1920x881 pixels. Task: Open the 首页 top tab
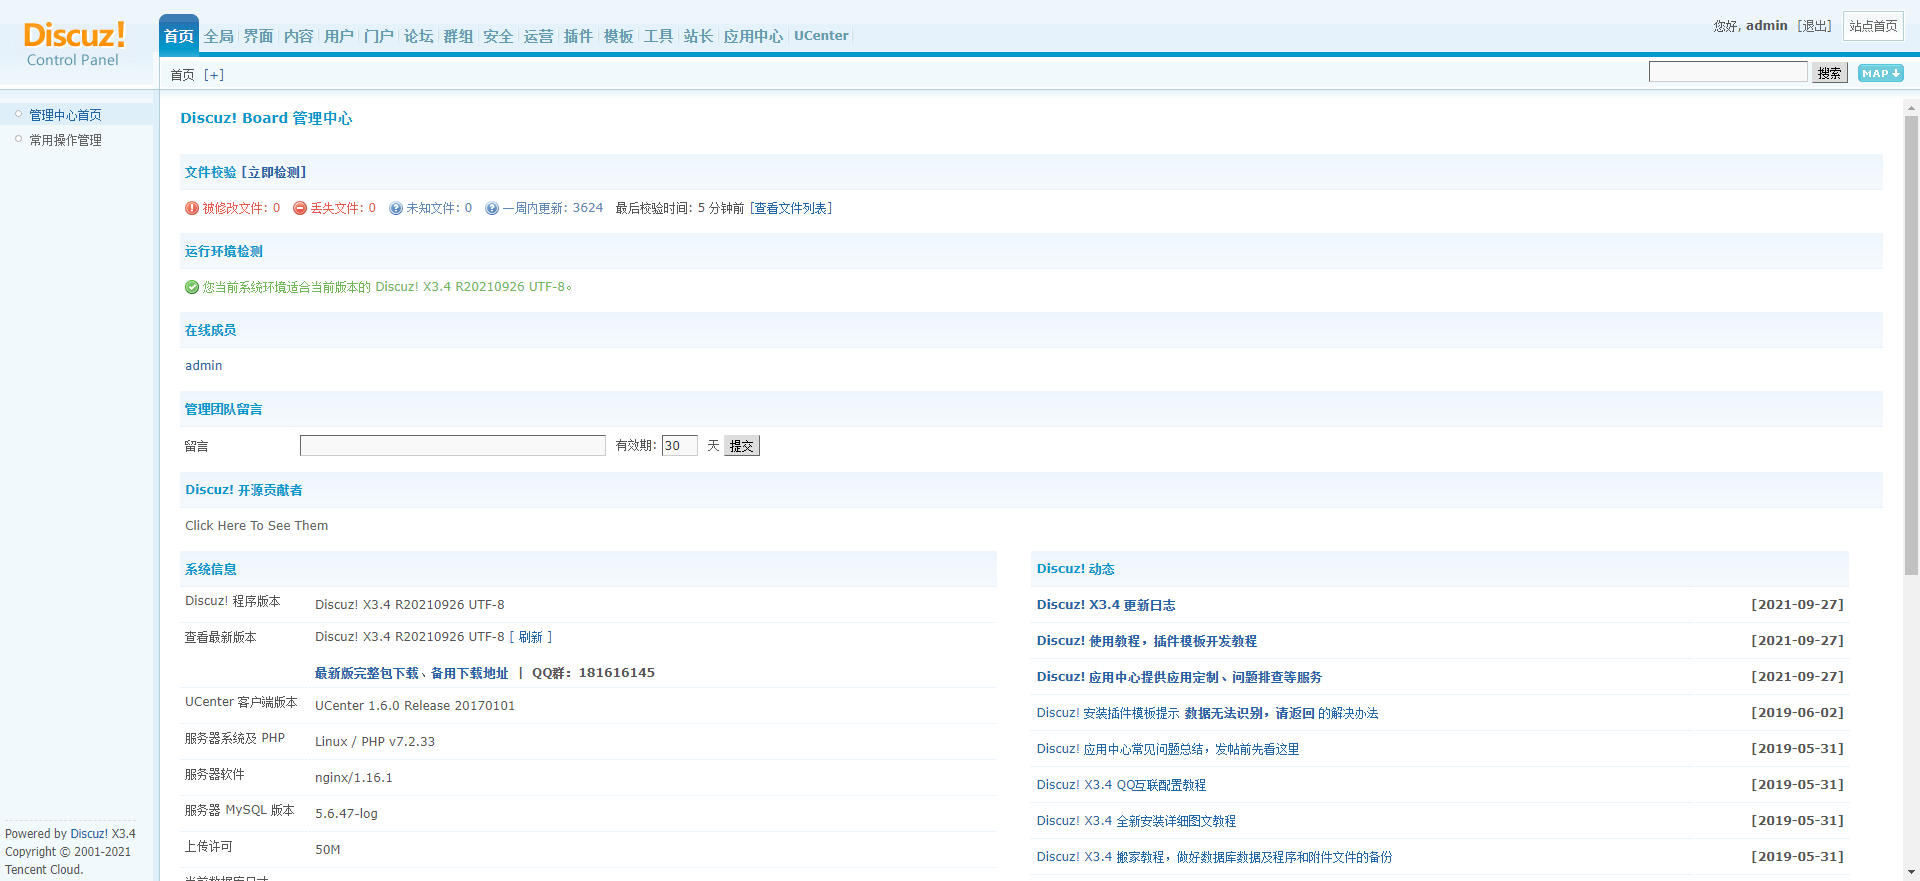click(x=179, y=36)
